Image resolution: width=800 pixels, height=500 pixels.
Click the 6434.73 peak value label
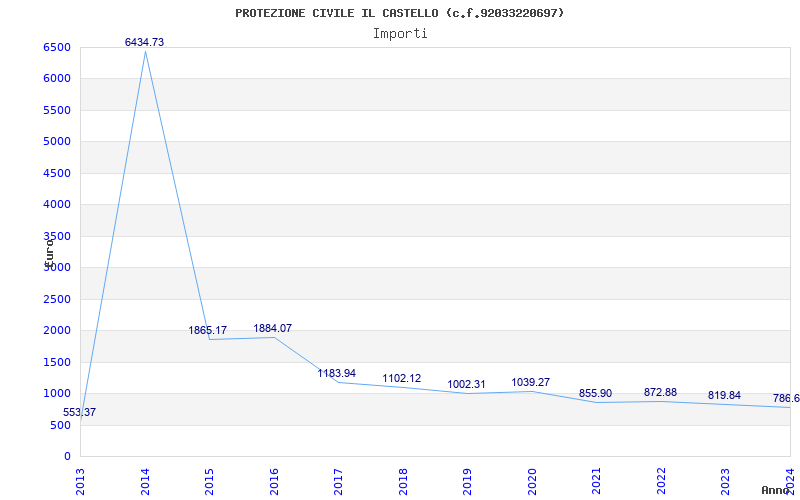click(x=144, y=42)
